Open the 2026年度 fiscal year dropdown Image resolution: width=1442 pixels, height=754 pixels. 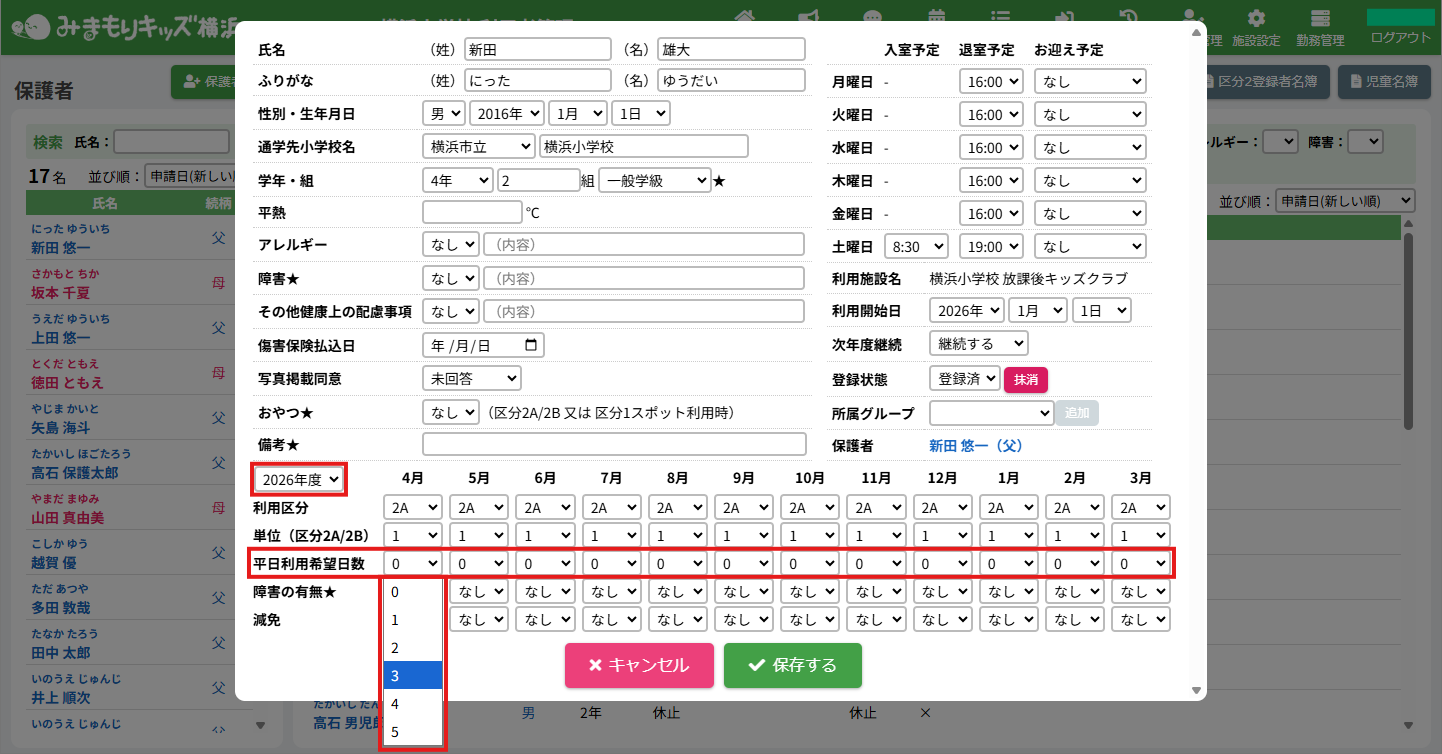click(300, 479)
